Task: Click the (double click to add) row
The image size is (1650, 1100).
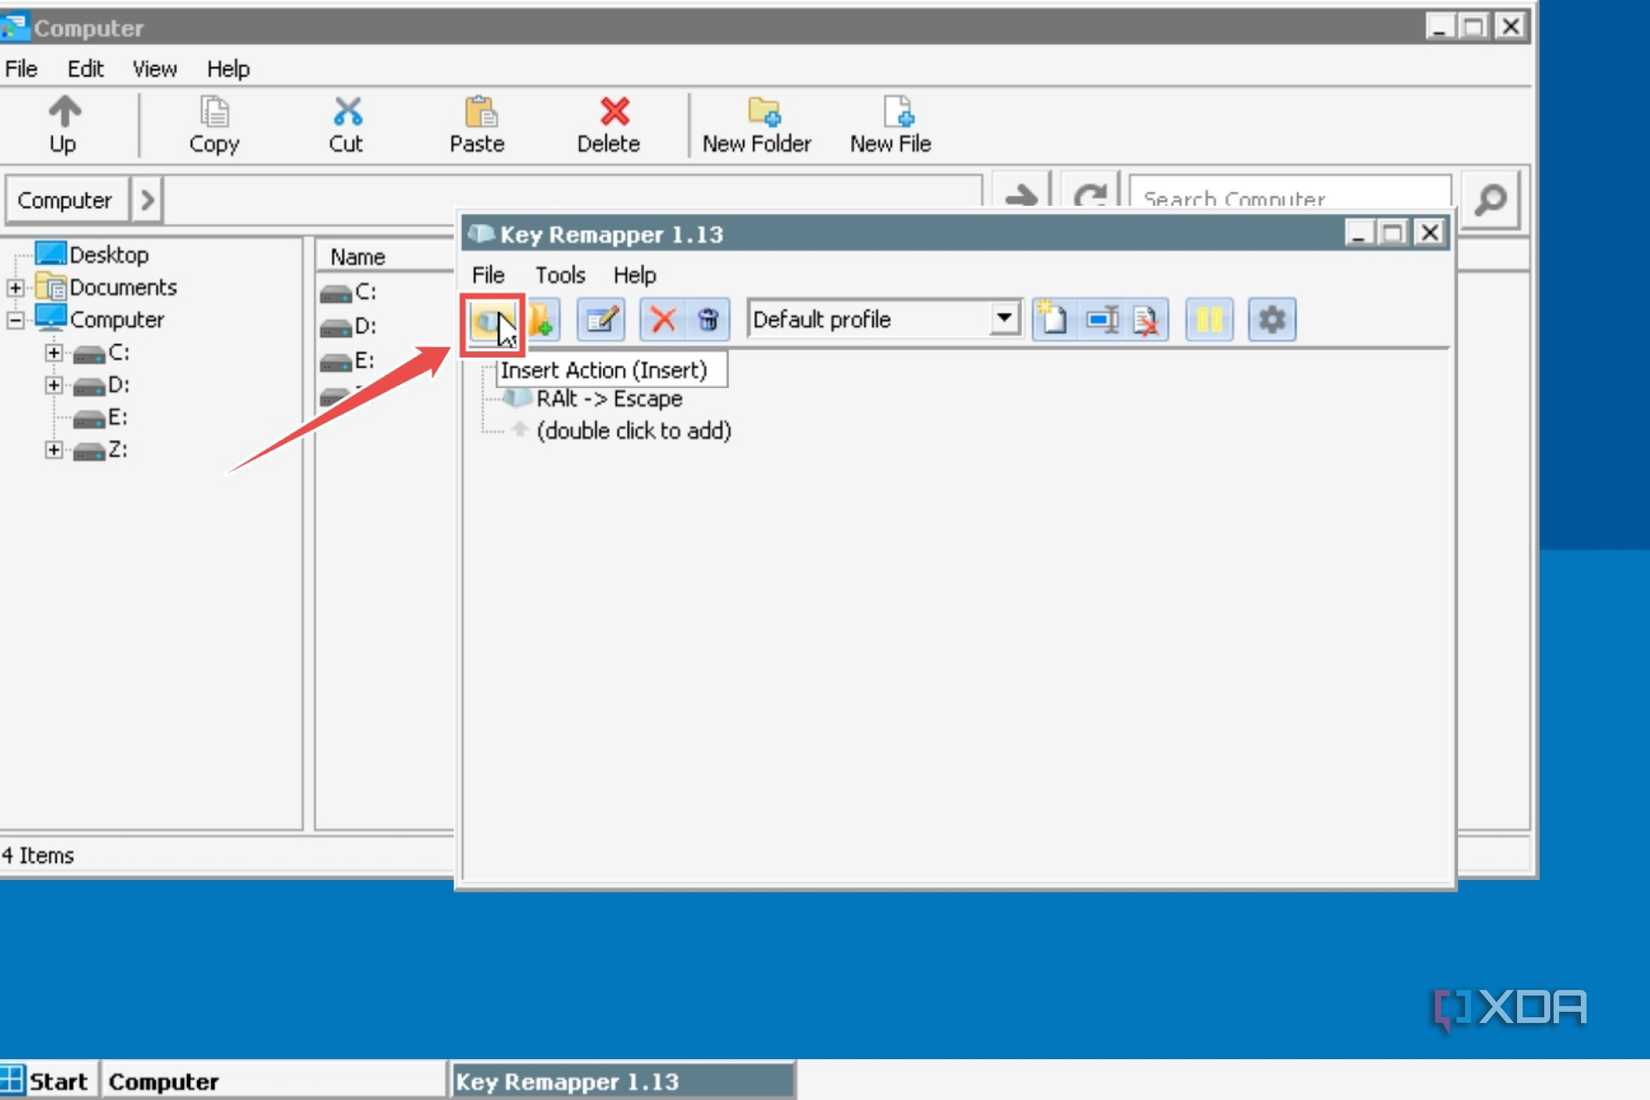Action: coord(633,430)
